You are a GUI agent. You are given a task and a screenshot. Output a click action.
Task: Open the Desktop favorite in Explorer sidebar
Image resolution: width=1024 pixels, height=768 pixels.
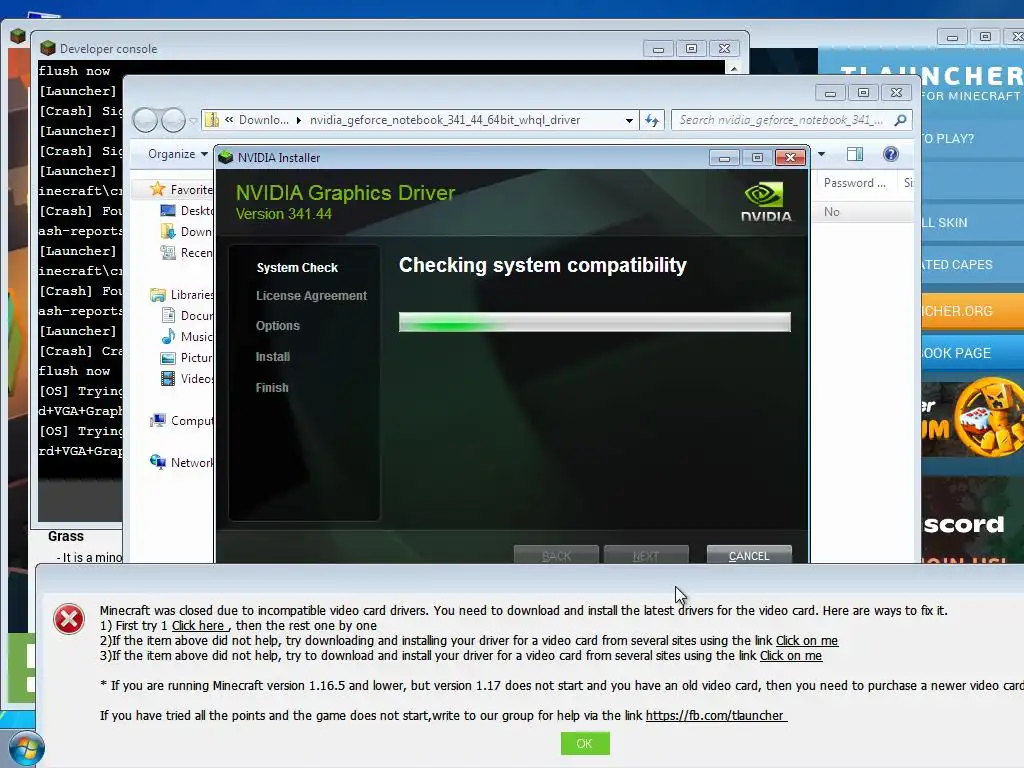click(x=187, y=210)
